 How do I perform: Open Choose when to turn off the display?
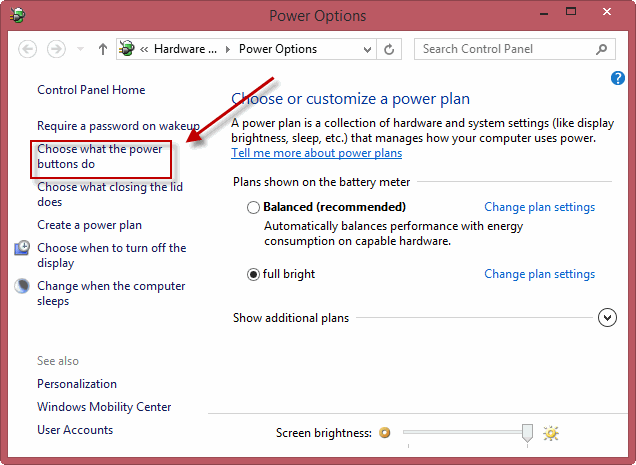[112, 255]
